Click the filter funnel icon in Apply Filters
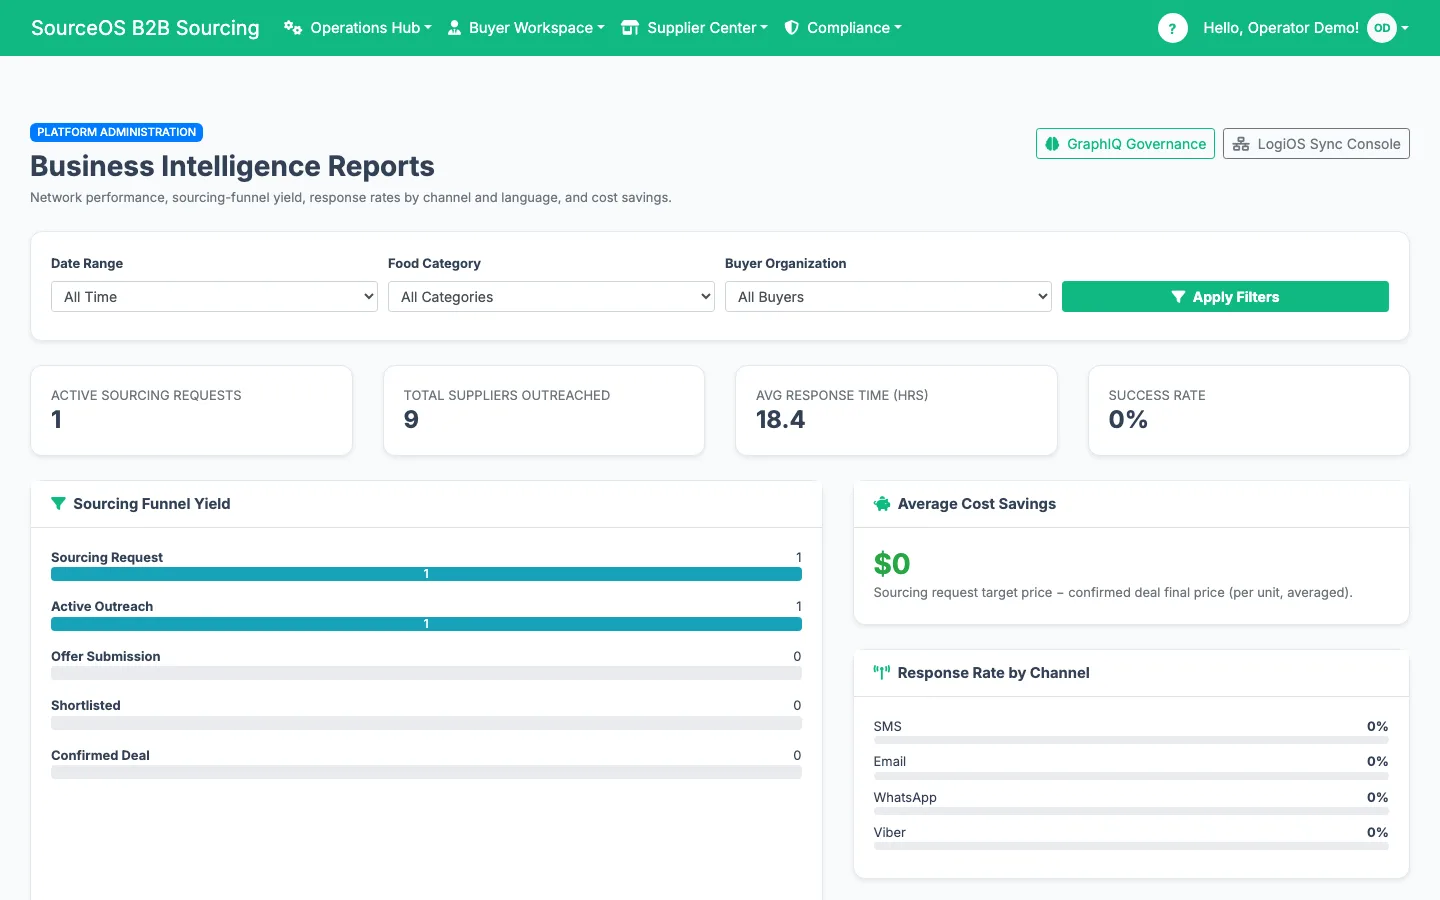The image size is (1440, 900). point(1178,297)
